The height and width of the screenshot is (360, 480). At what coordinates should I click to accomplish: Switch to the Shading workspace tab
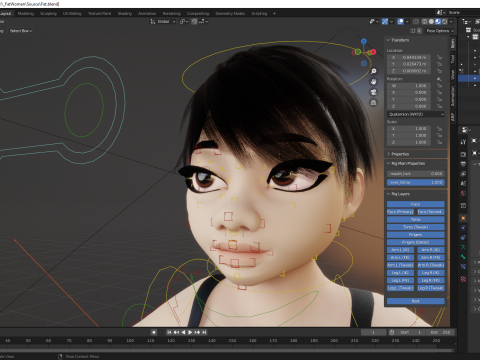click(125, 14)
